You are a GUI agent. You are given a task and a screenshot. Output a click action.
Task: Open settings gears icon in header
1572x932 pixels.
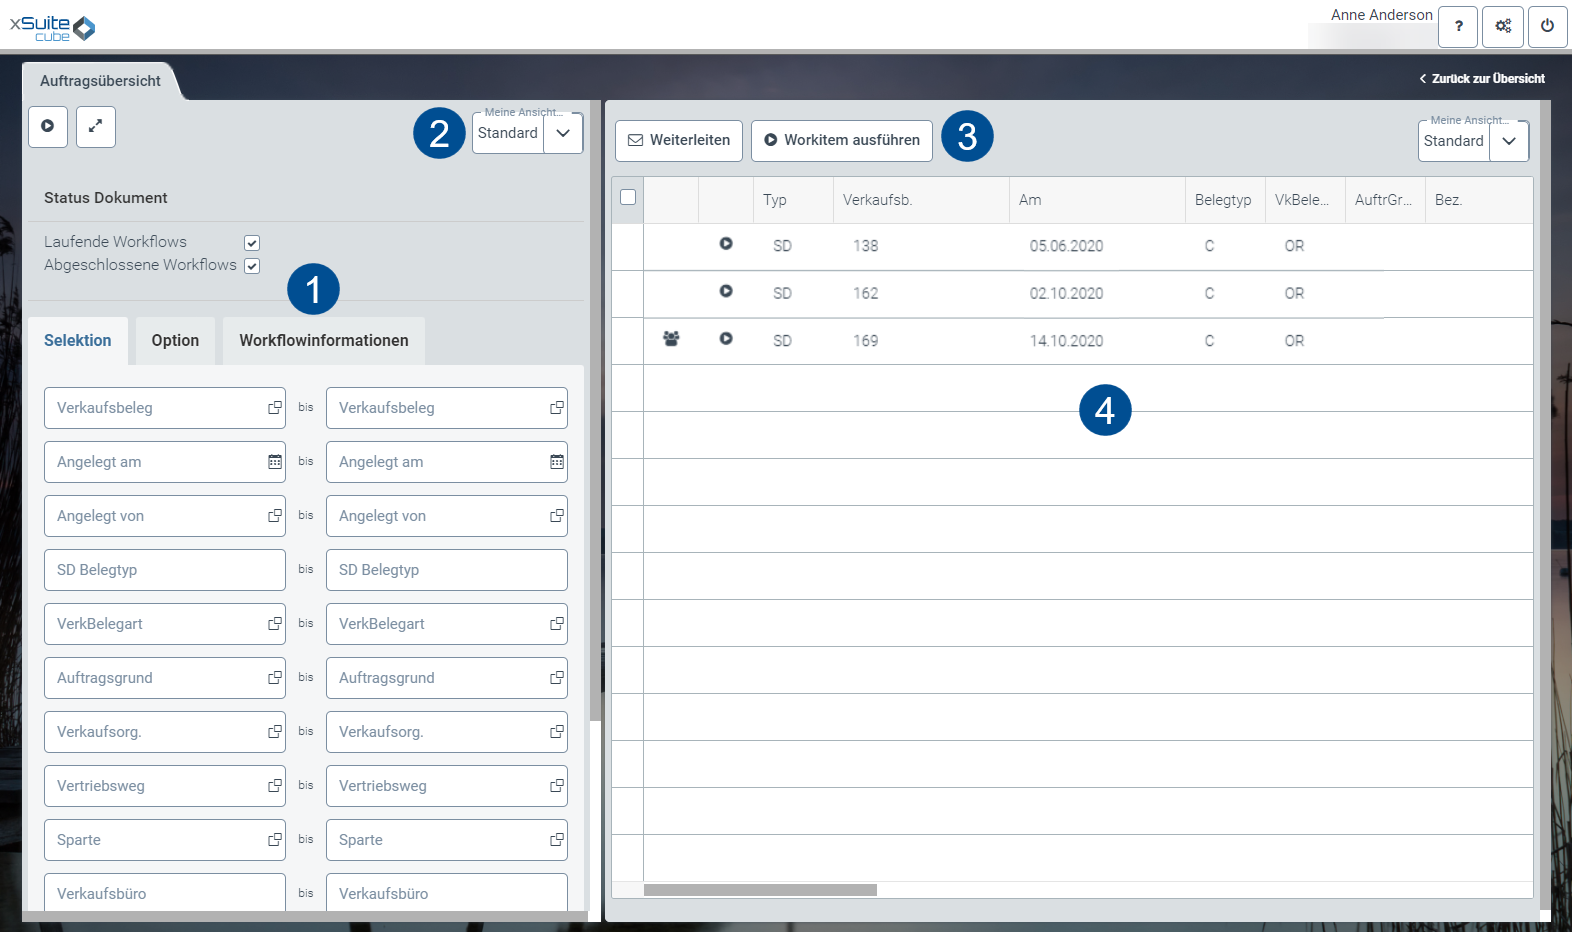[1503, 27]
